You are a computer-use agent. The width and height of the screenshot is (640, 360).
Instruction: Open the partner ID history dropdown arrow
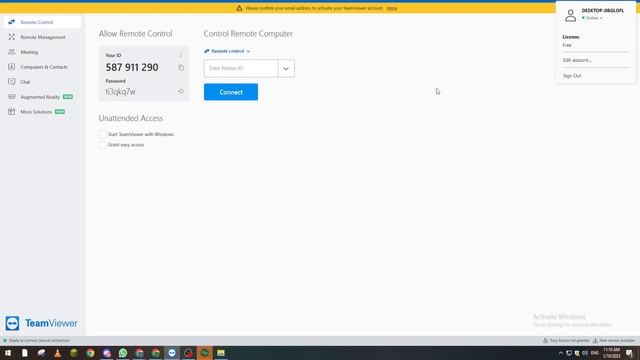click(286, 68)
